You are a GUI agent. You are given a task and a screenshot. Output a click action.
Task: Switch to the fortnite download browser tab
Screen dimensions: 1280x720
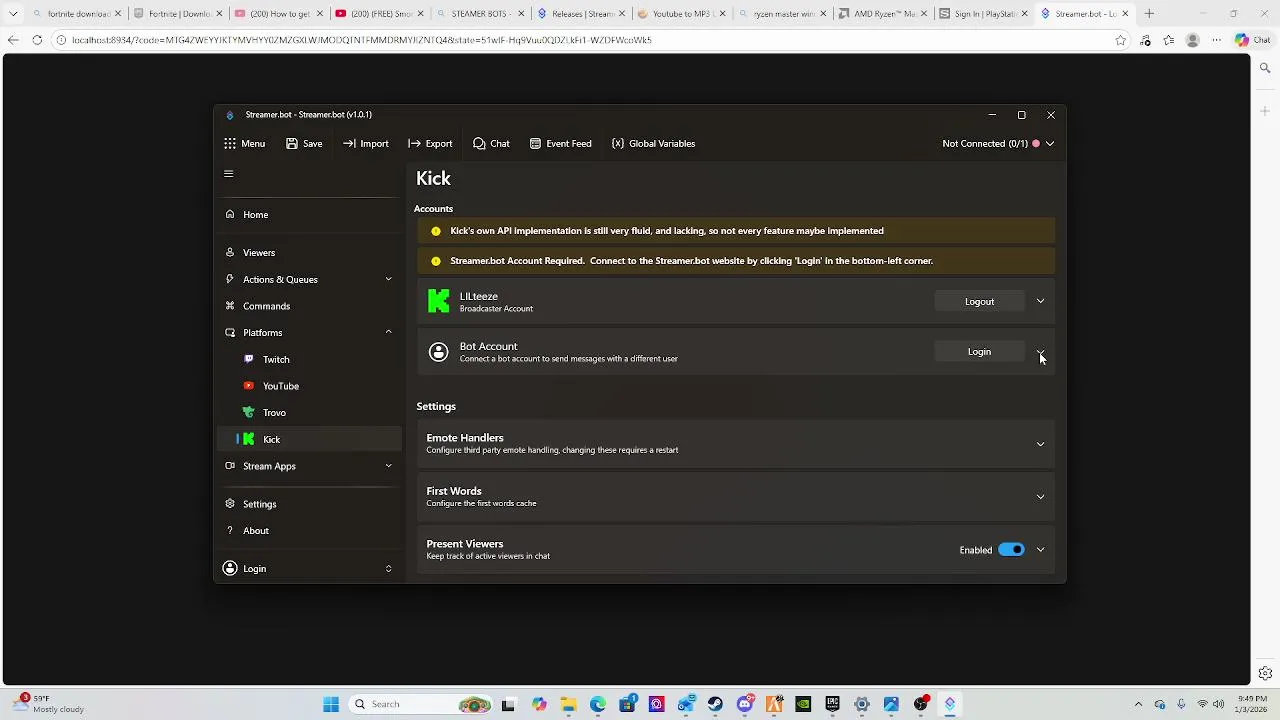(78, 14)
